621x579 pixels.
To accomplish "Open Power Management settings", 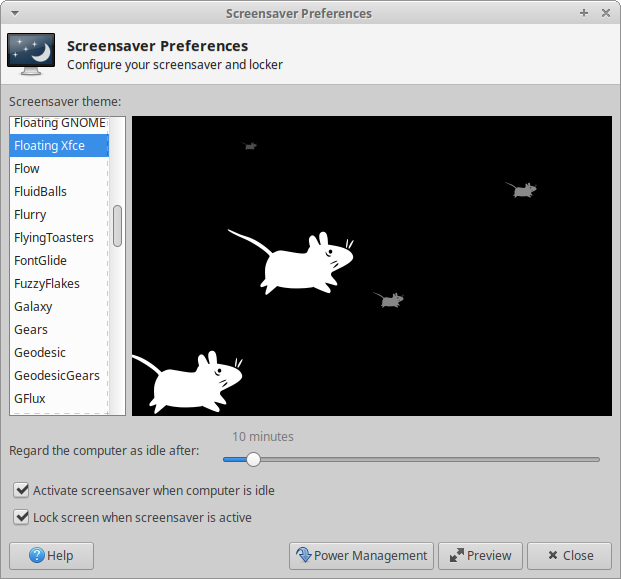I will (361, 556).
